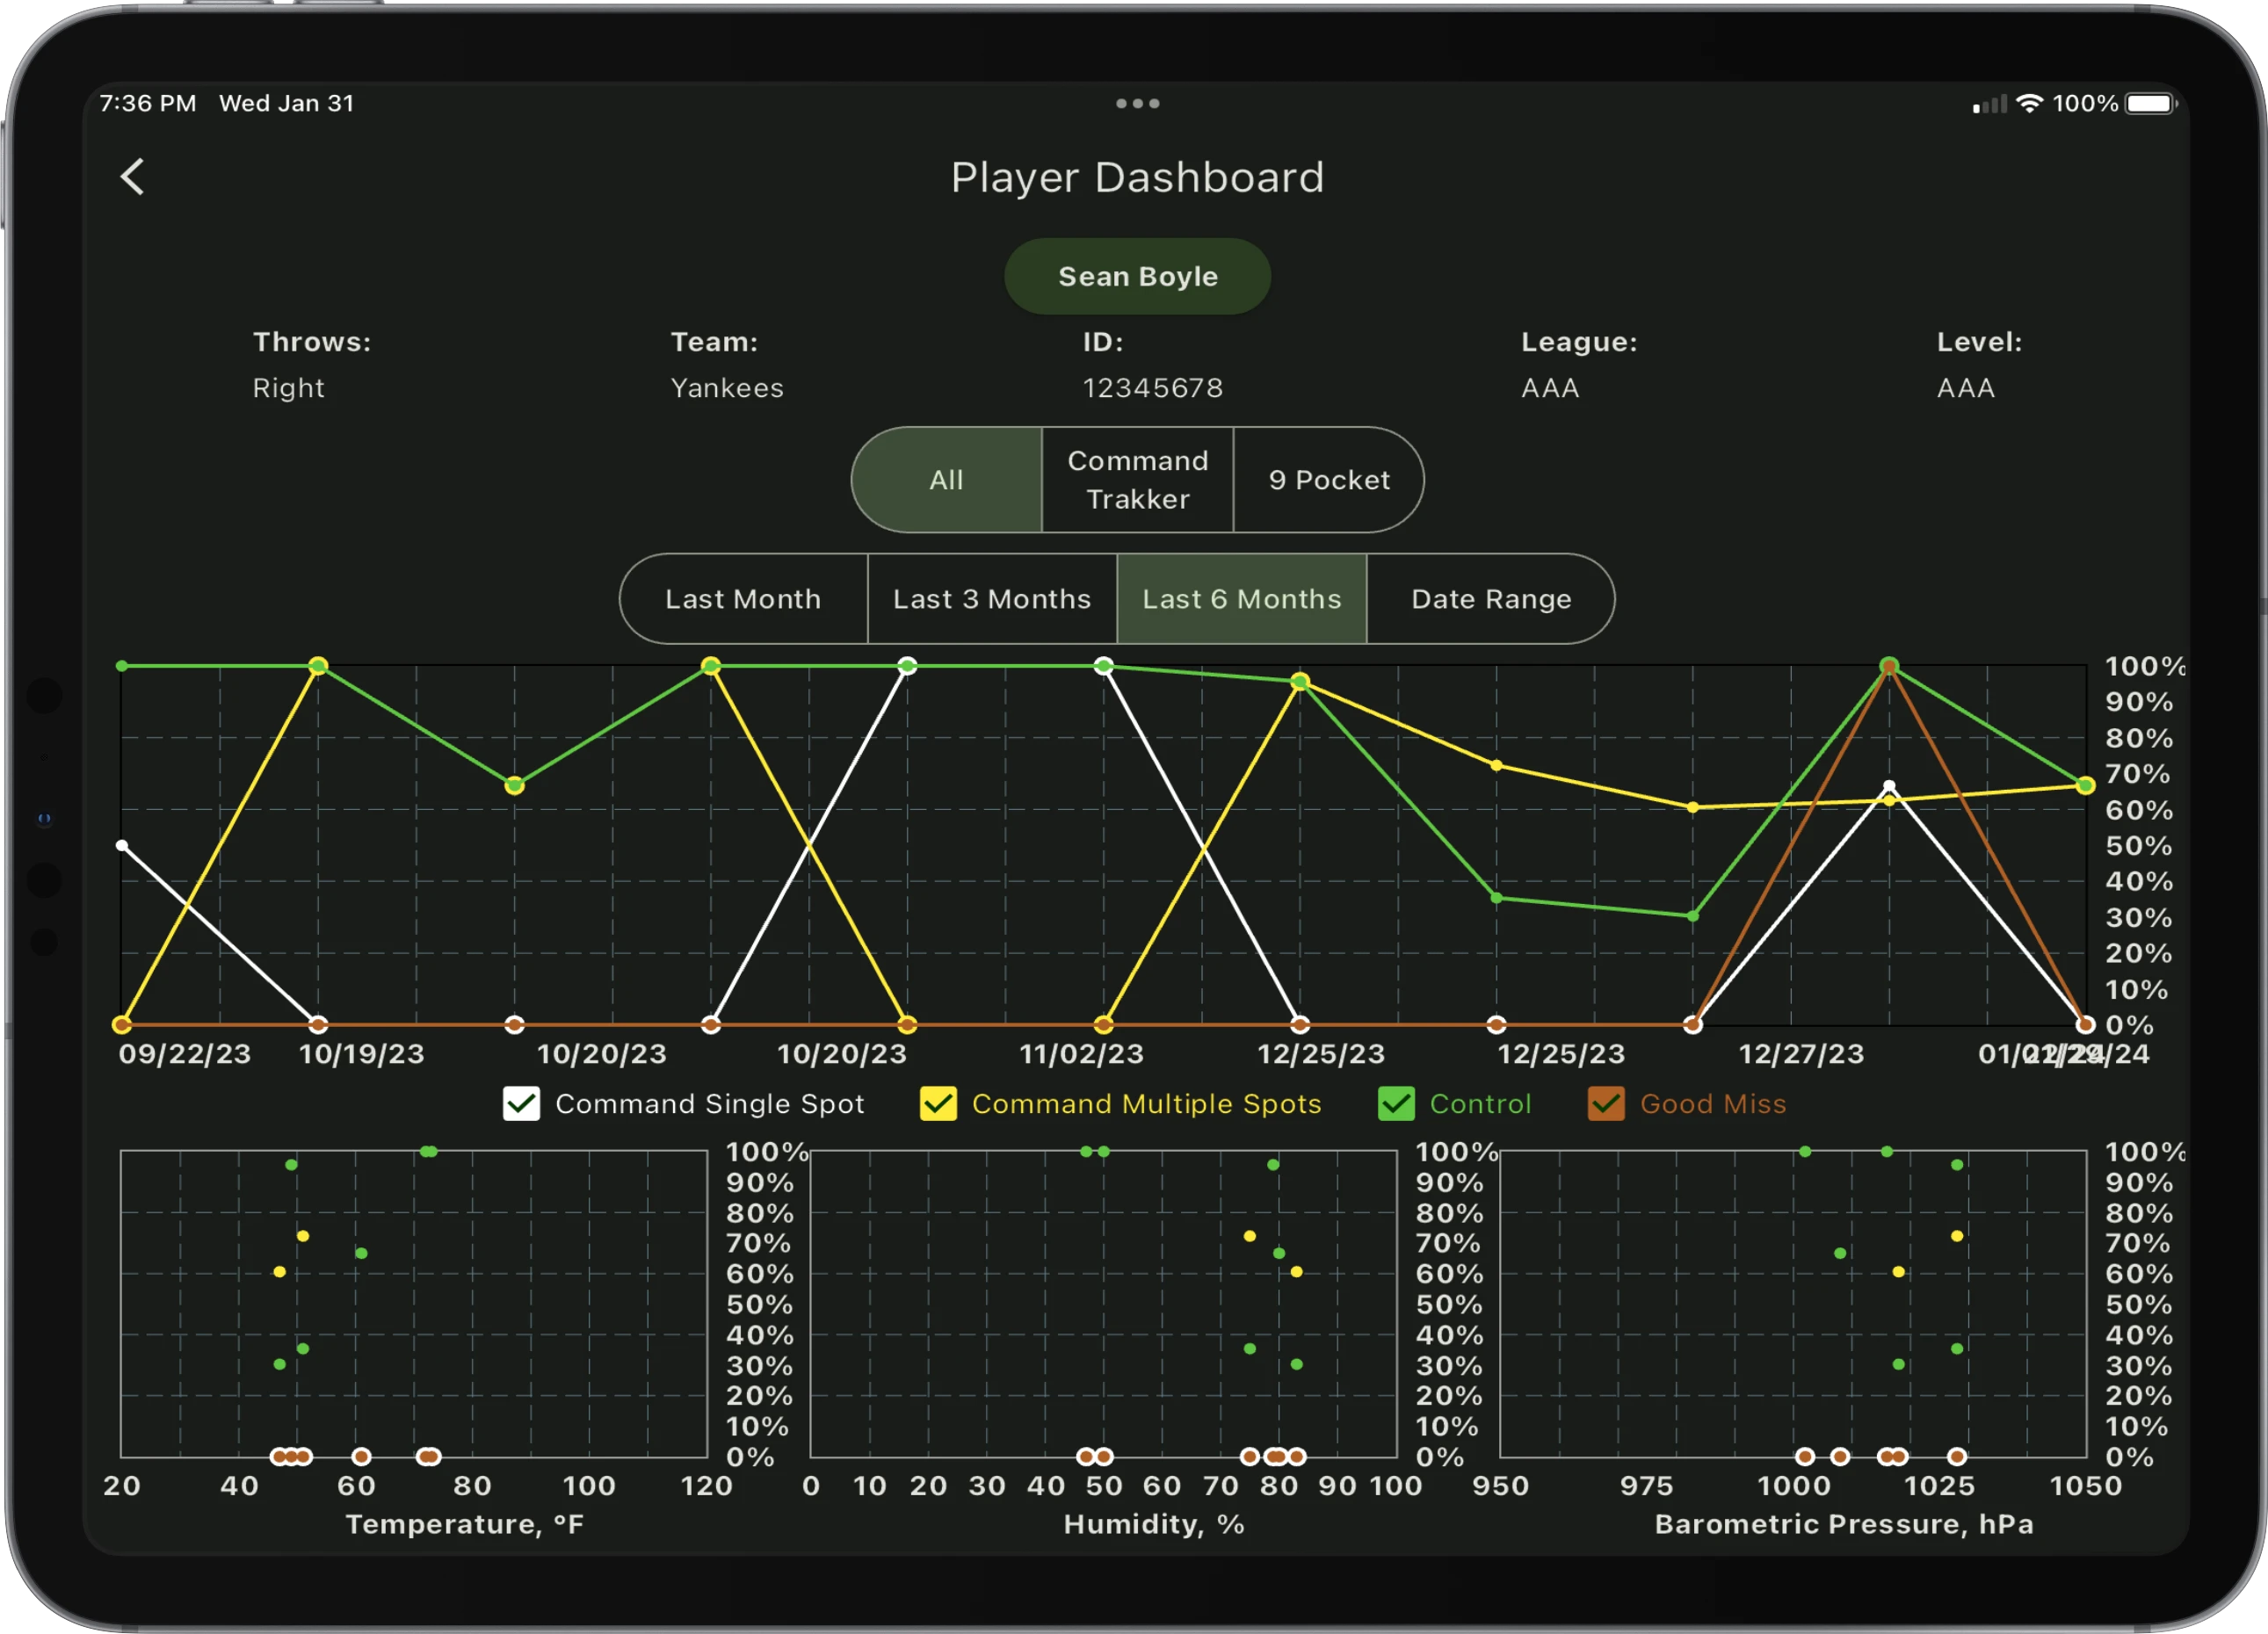The height and width of the screenshot is (1634, 2268).
Task: Tap the Wi-Fi status icon
Action: click(x=2029, y=103)
